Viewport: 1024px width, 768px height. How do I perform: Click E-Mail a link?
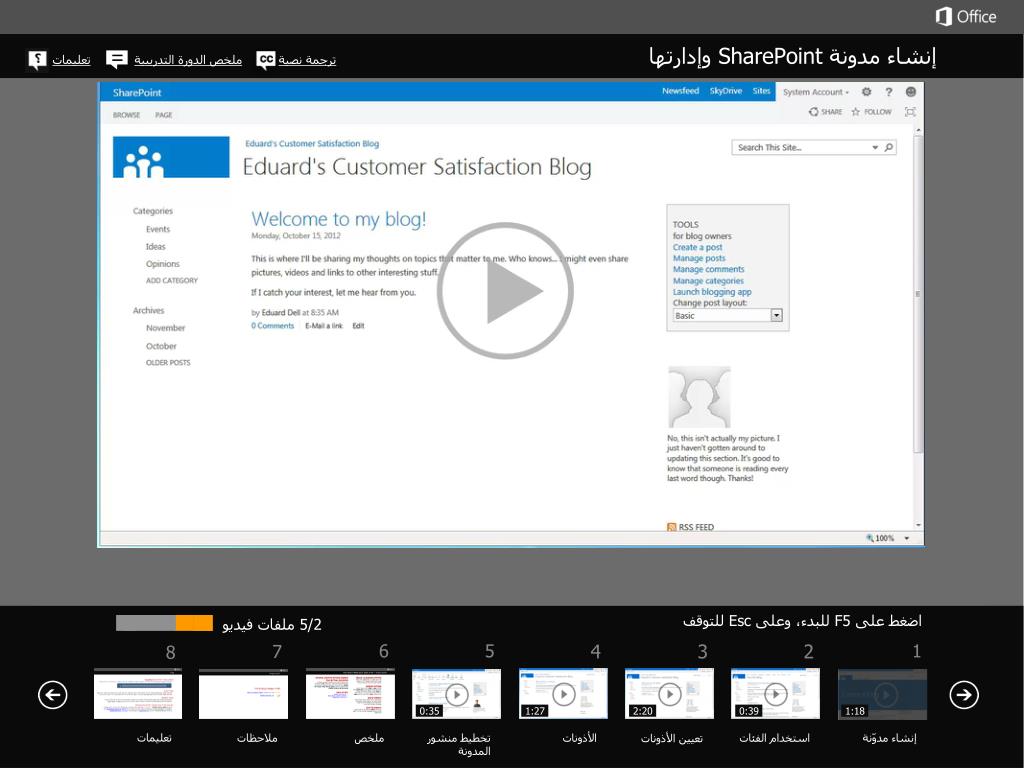point(324,326)
